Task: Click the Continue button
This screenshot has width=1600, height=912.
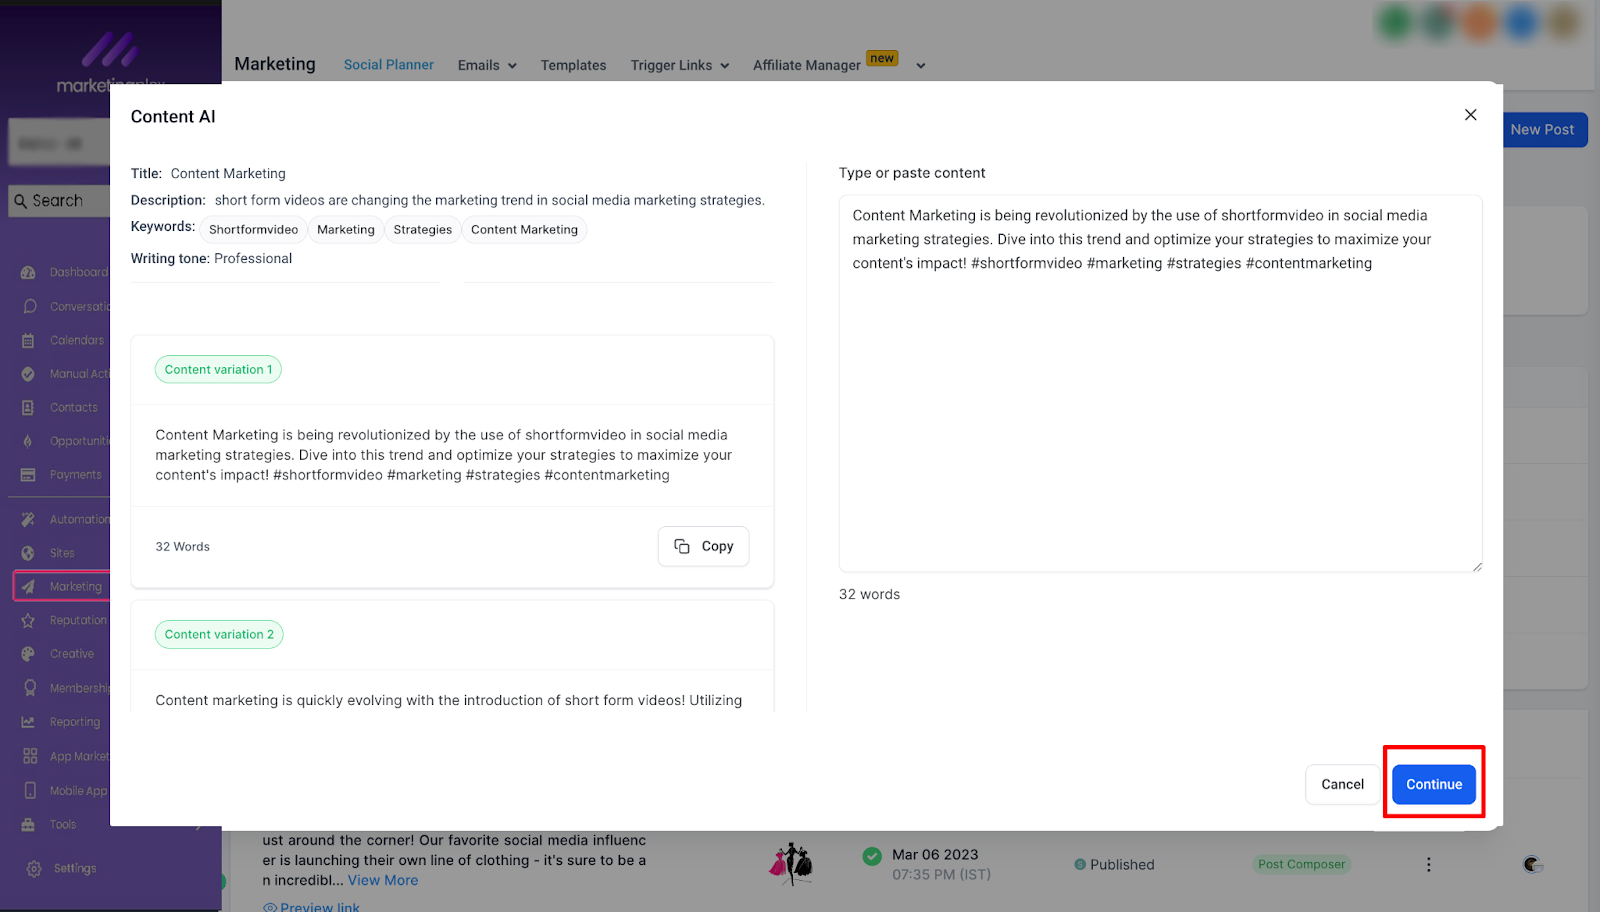Action: [x=1434, y=784]
